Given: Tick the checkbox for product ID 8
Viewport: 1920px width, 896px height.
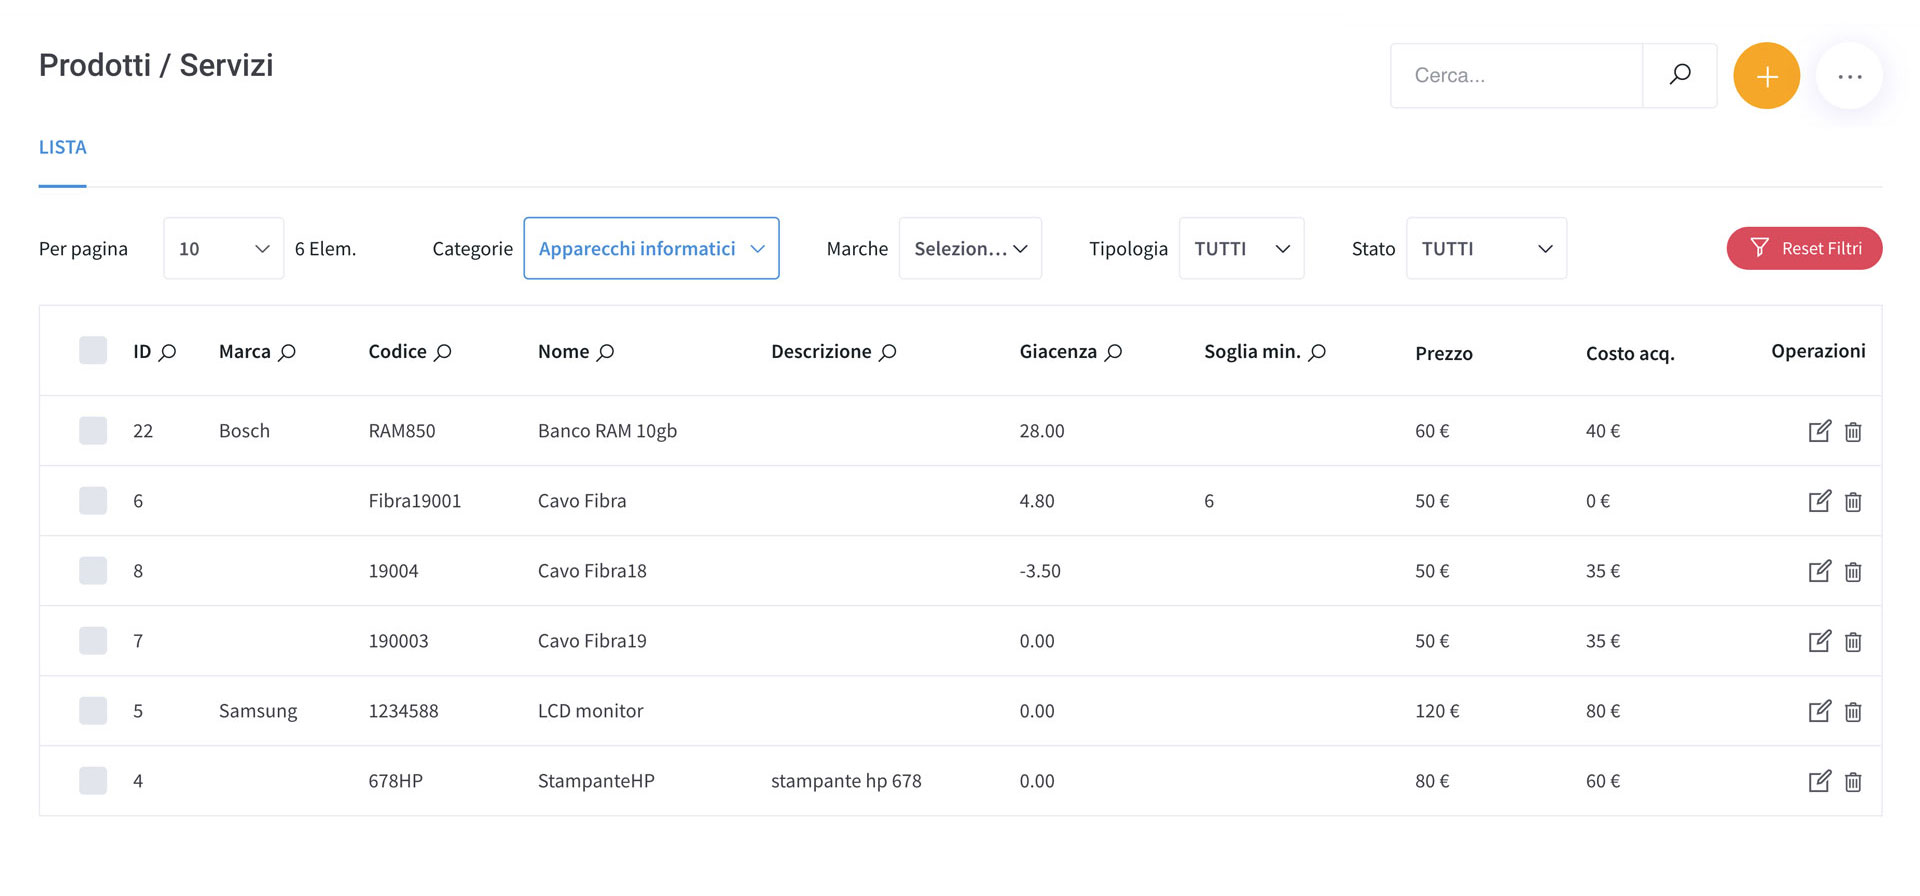Looking at the screenshot, I should [x=93, y=571].
